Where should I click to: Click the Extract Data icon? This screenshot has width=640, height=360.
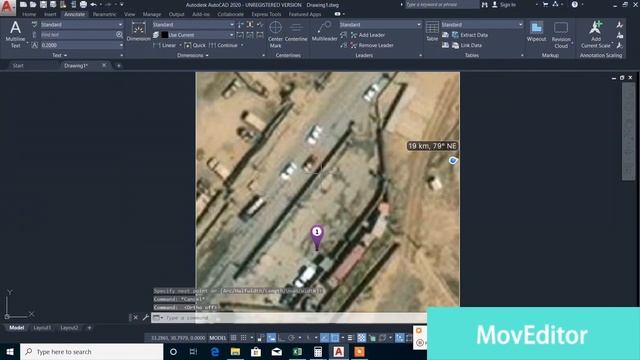(x=456, y=35)
